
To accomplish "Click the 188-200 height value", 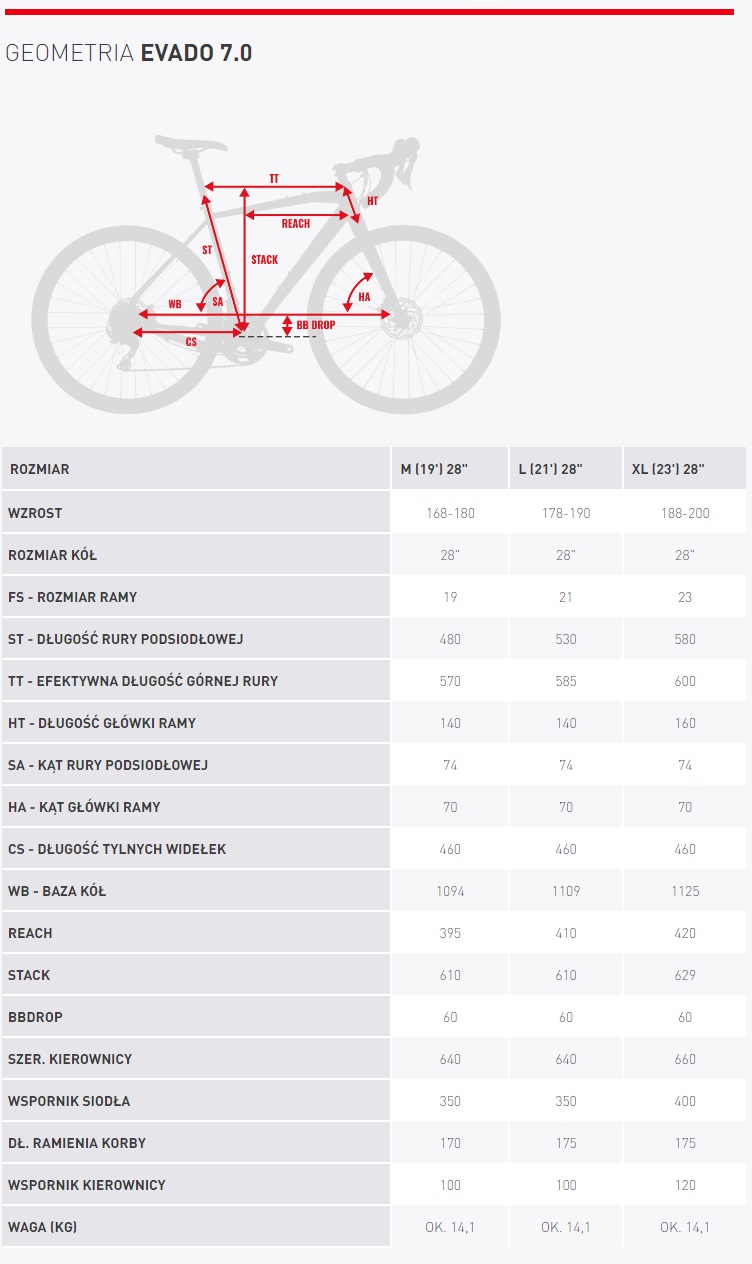I will pyautogui.click(x=685, y=513).
